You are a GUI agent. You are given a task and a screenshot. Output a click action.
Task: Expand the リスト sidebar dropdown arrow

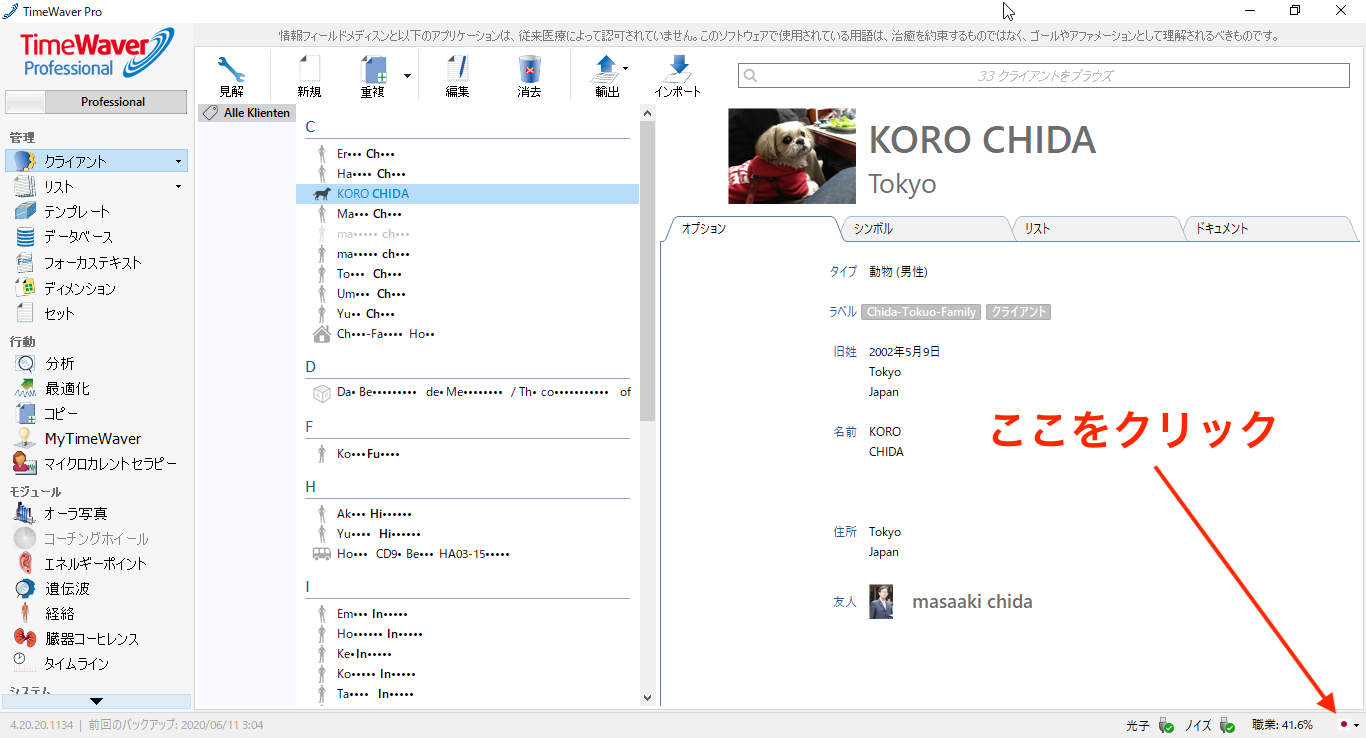178,186
